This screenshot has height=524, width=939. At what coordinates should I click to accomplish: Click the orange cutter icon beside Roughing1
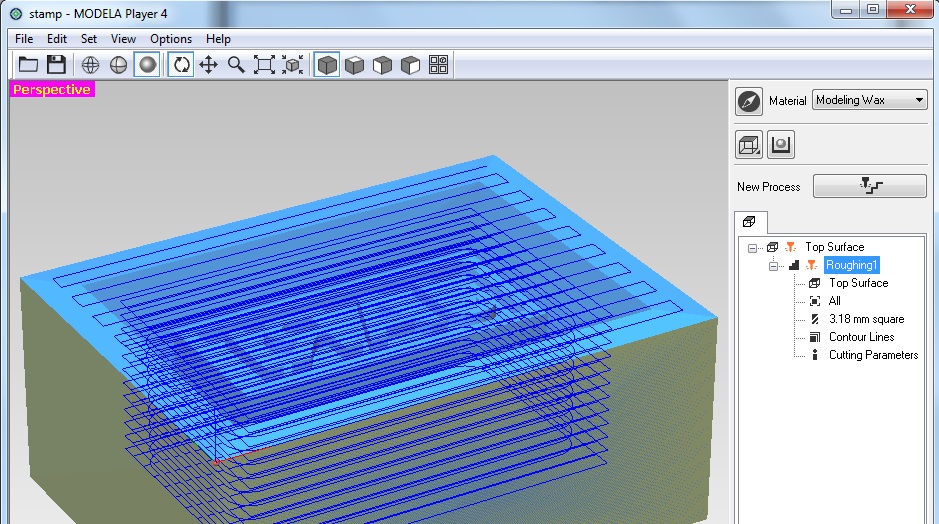[x=811, y=265]
